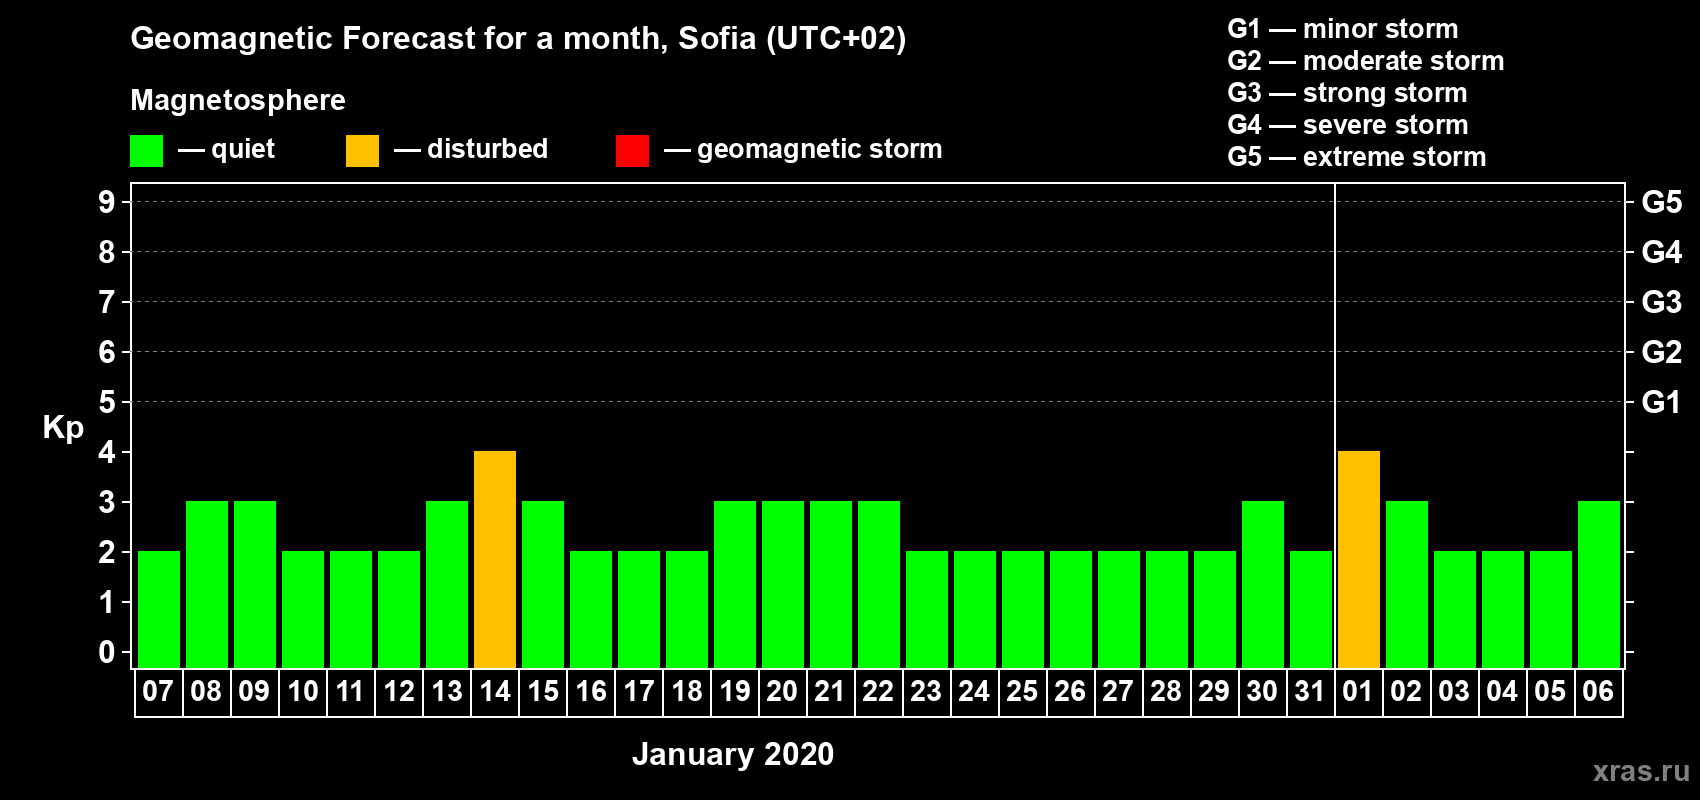Click the G4 label on the right axis
The width and height of the screenshot is (1700, 800).
pyautogui.click(x=1661, y=252)
